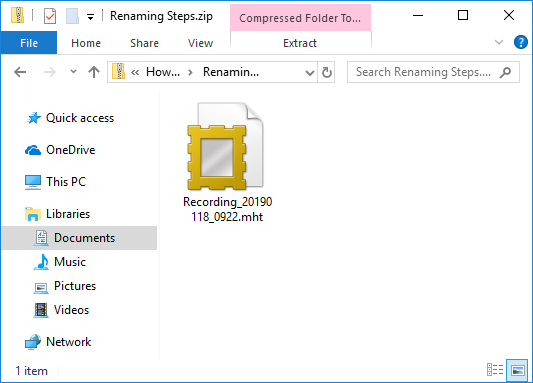The height and width of the screenshot is (383, 533).
Task: Open the recent locations dropdown arrow
Action: [x=73, y=72]
